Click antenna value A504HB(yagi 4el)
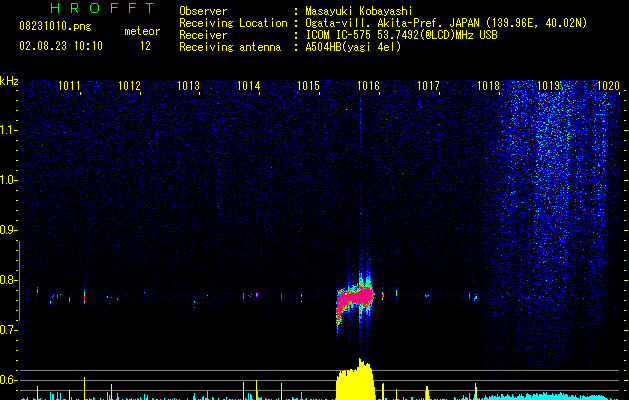The image size is (629, 400). coord(353,47)
